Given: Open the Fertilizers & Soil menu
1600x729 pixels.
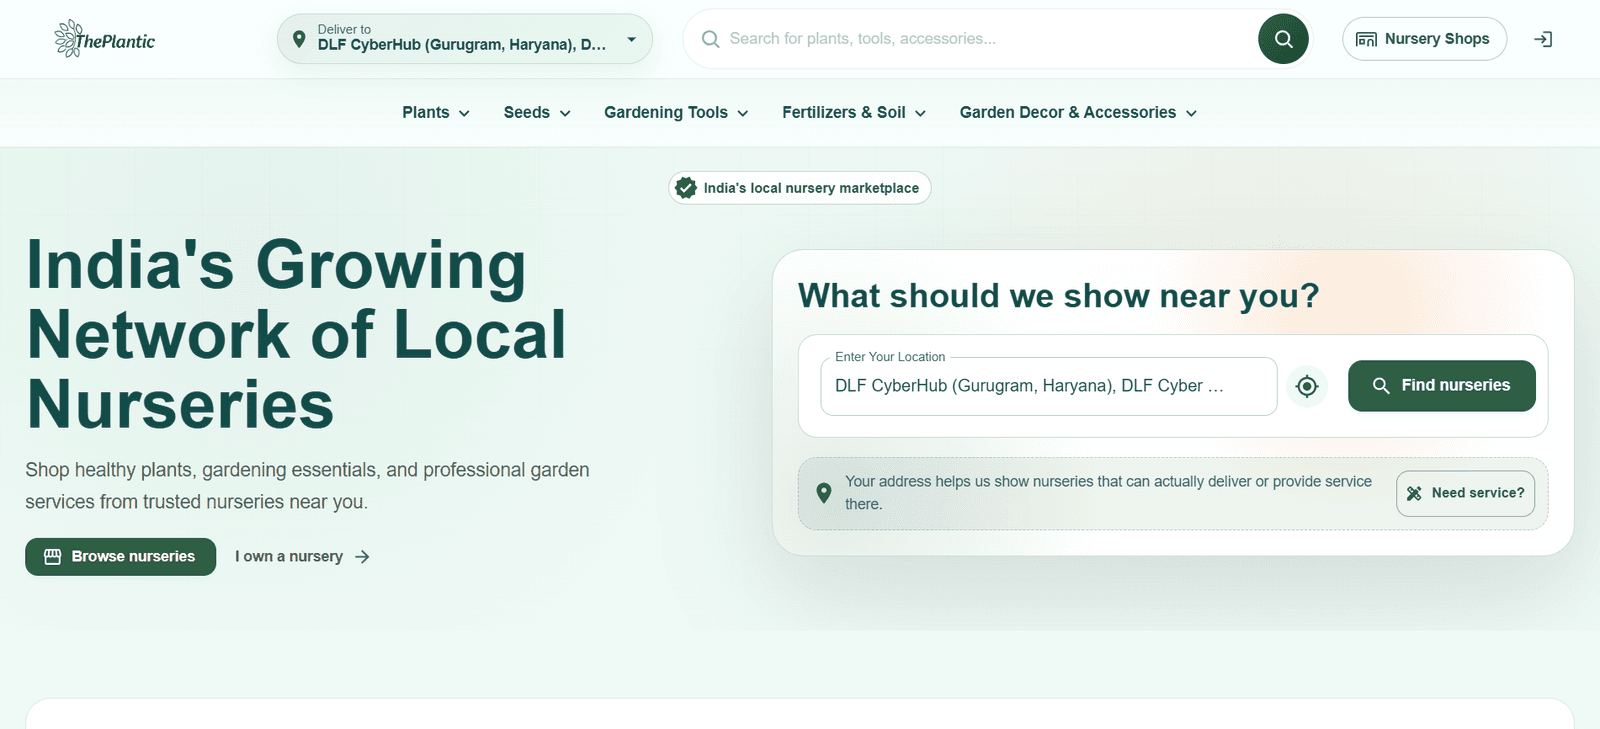Looking at the screenshot, I should point(854,112).
